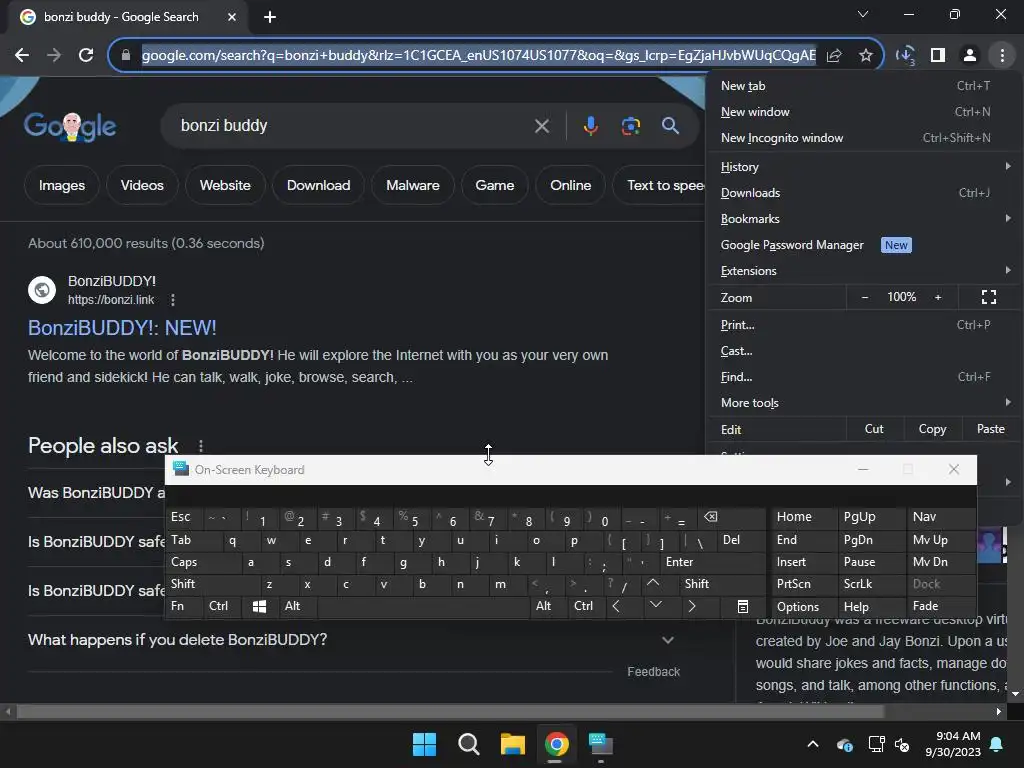
Task: Click the browser back arrow
Action: coord(22,56)
